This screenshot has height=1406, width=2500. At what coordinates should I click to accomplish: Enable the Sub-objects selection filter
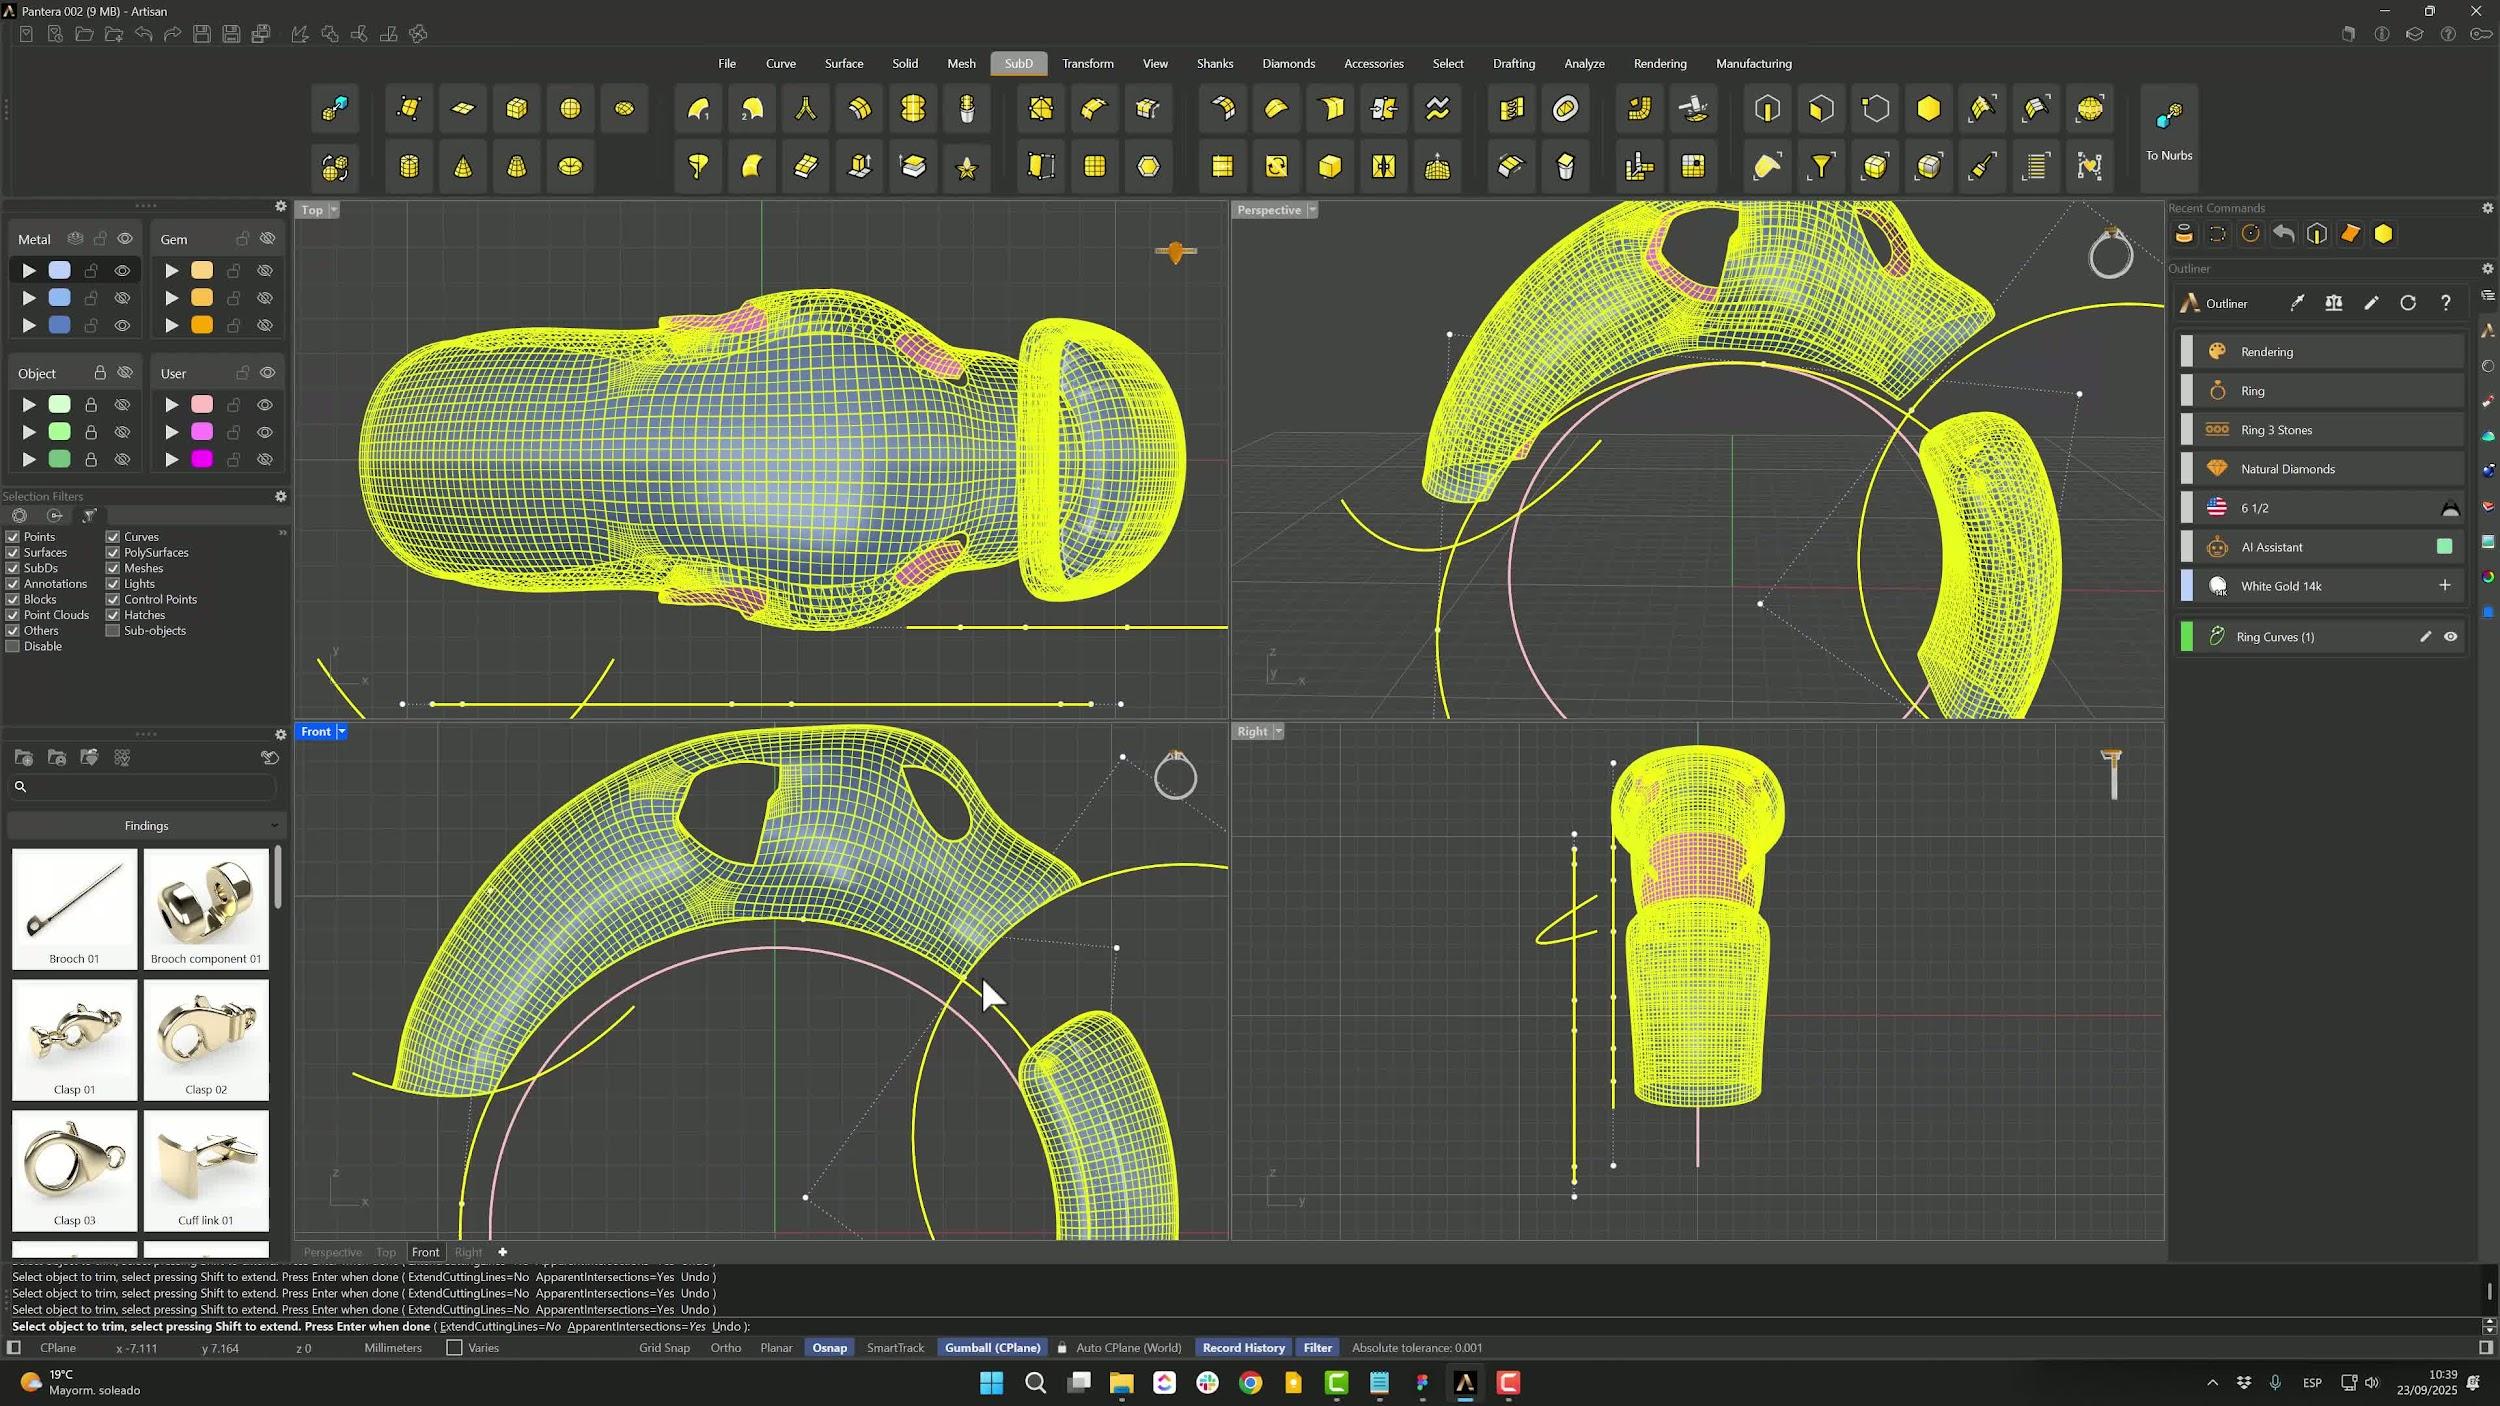(x=113, y=631)
